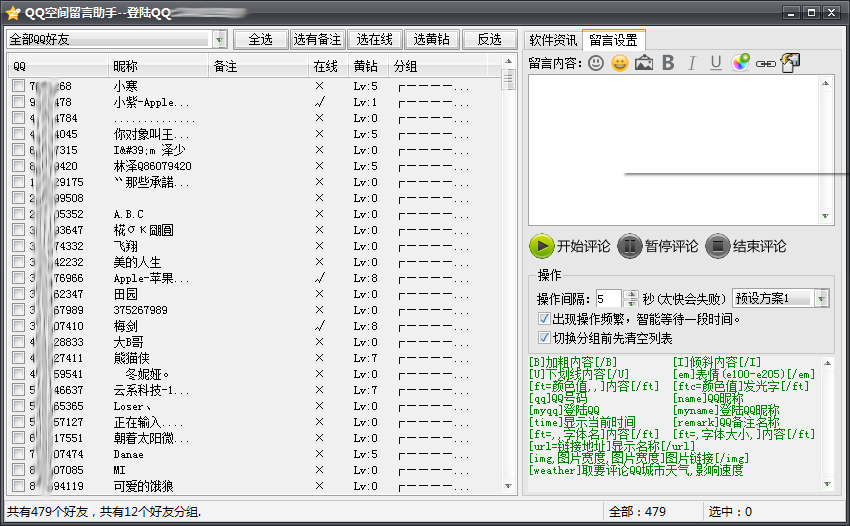Image resolution: width=850 pixels, height=526 pixels.
Task: Click the 备注 column header
Action: 259,66
